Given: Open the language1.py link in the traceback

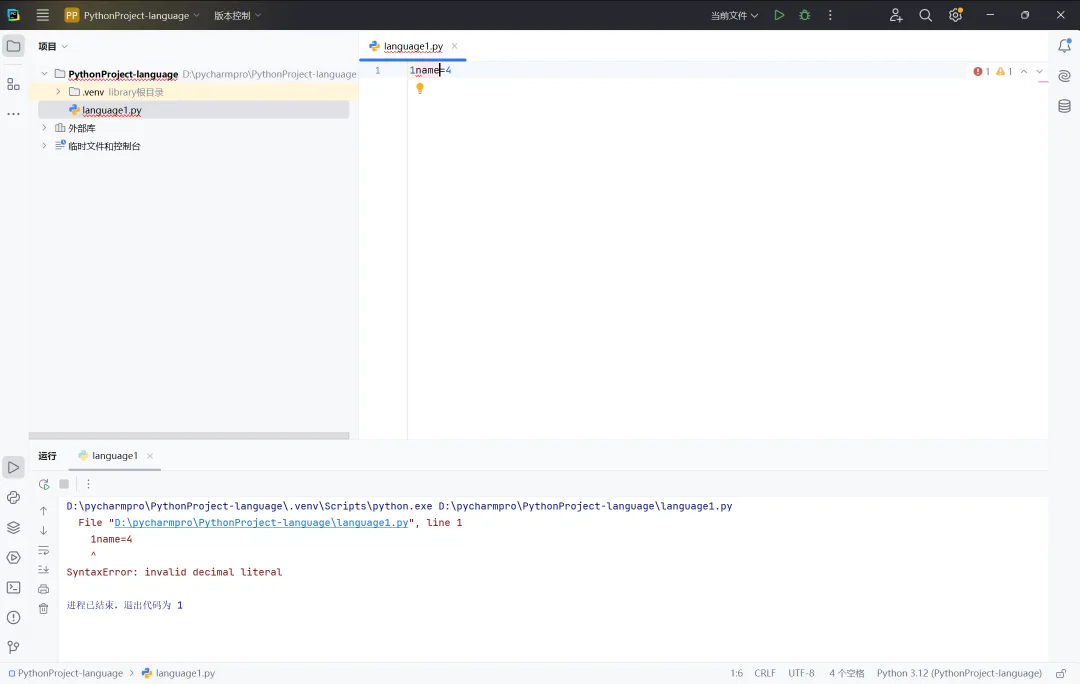Looking at the screenshot, I should pyautogui.click(x=261, y=522).
